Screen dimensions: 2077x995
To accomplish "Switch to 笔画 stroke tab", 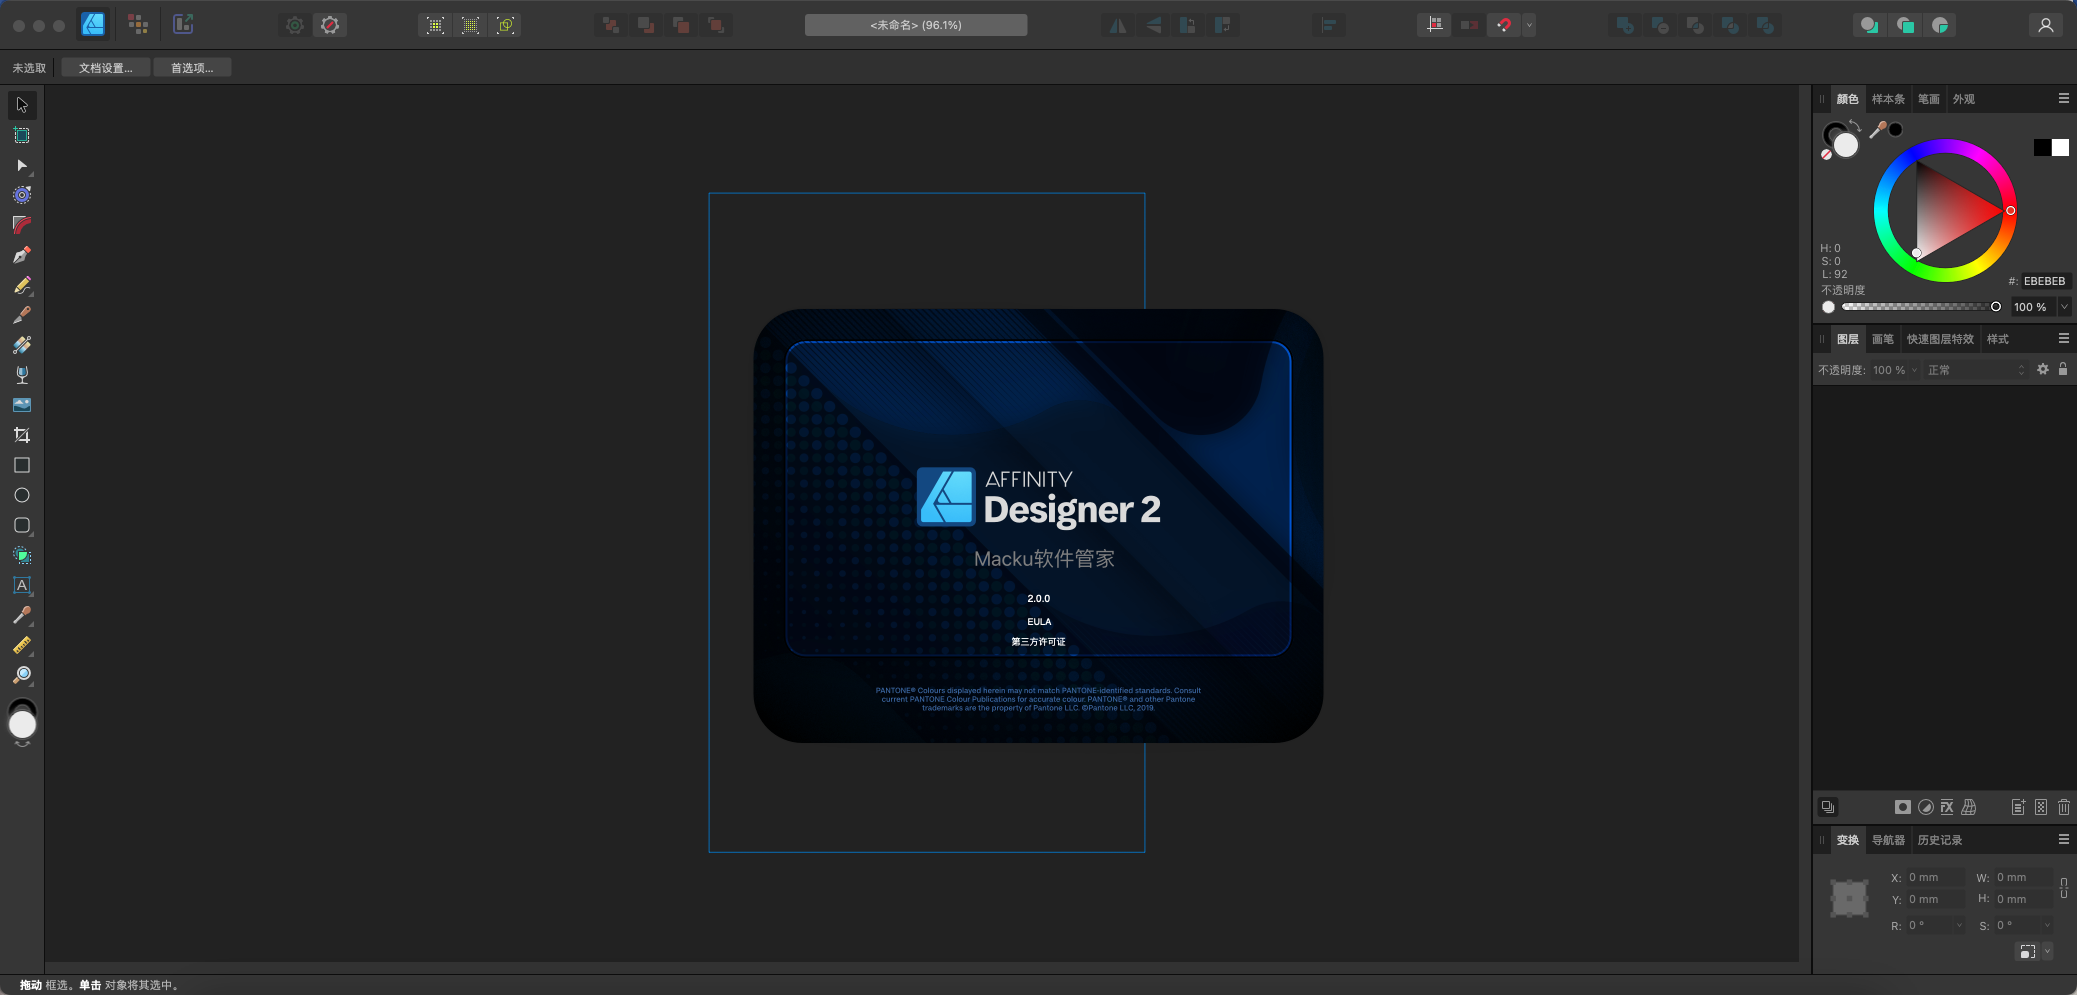I will [1928, 99].
